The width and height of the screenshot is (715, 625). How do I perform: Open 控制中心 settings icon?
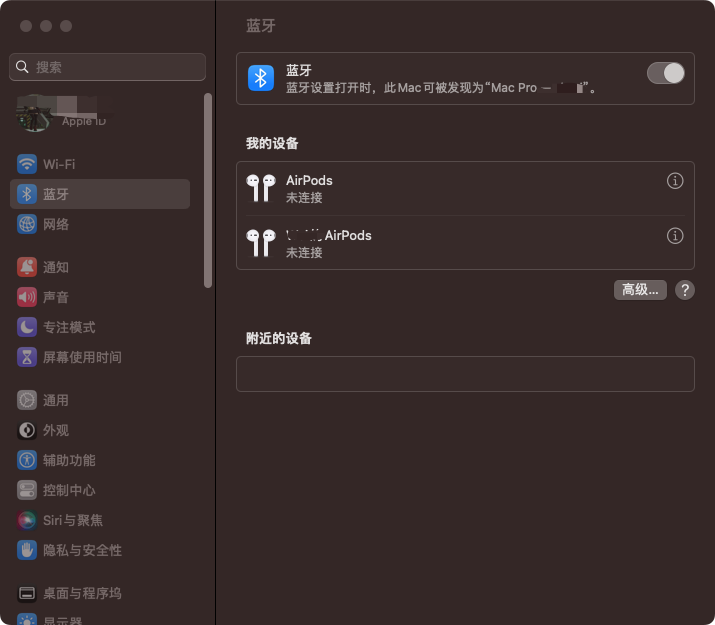click(27, 490)
